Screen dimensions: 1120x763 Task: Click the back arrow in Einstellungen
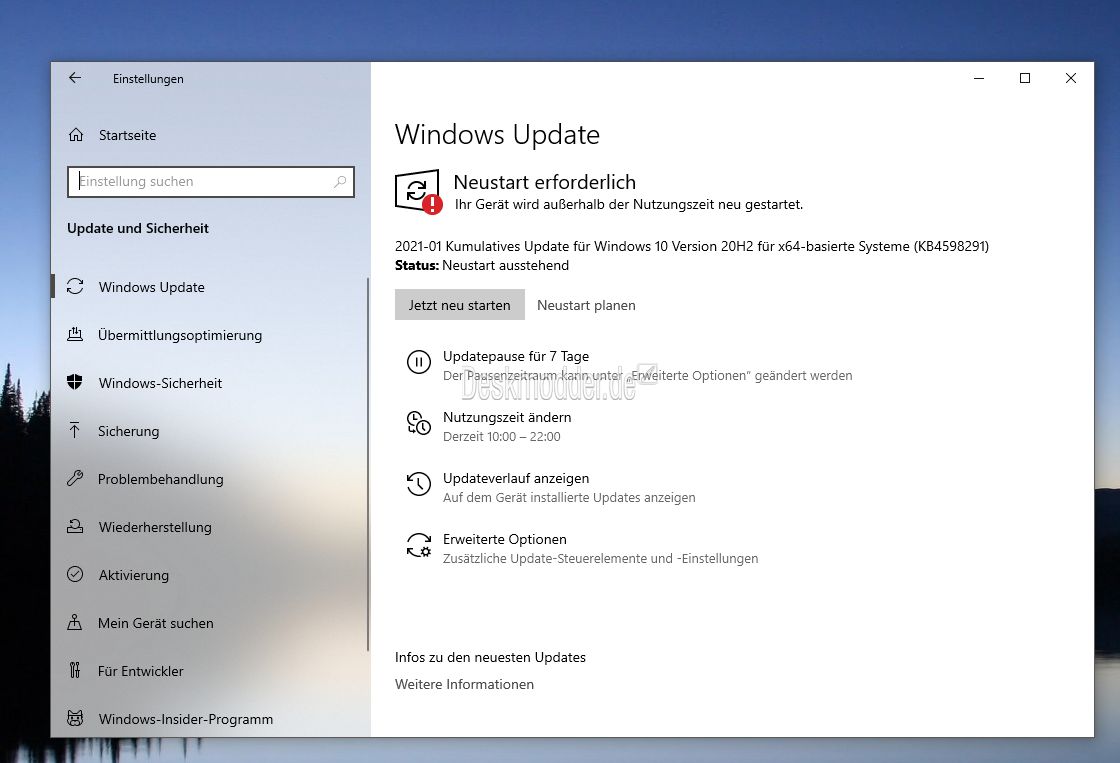[75, 78]
